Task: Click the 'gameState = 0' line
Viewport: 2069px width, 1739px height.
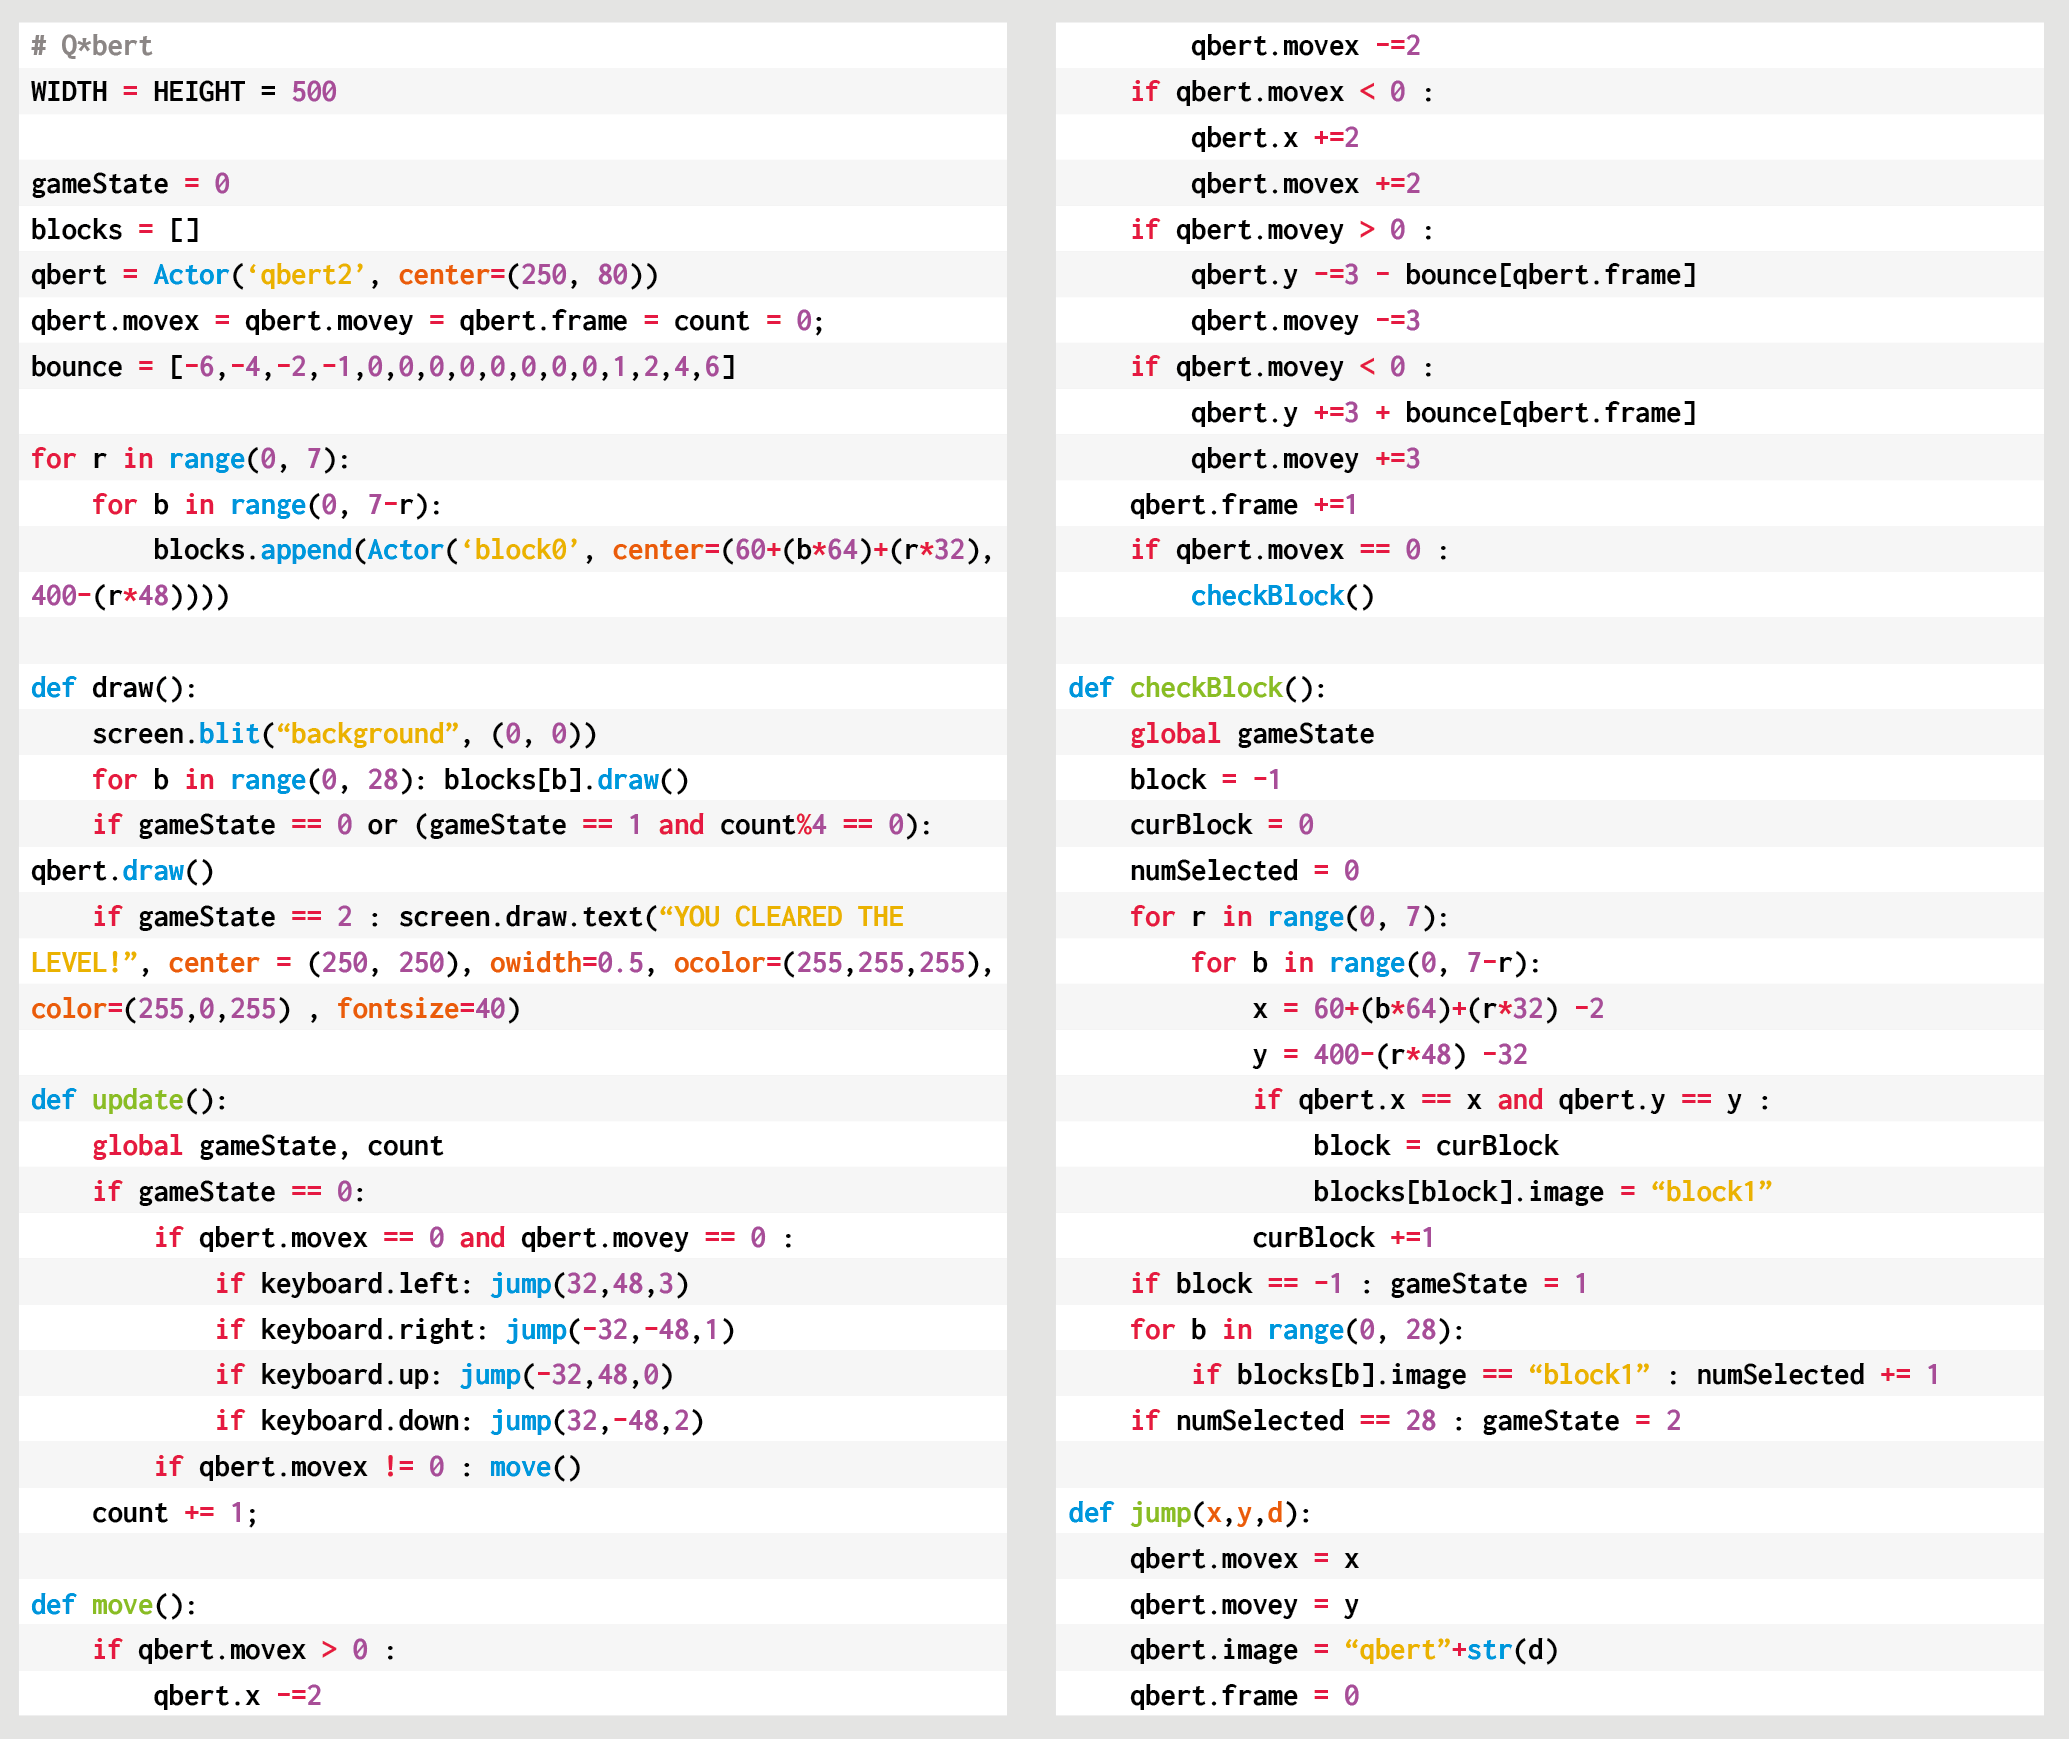Action: coord(130,184)
